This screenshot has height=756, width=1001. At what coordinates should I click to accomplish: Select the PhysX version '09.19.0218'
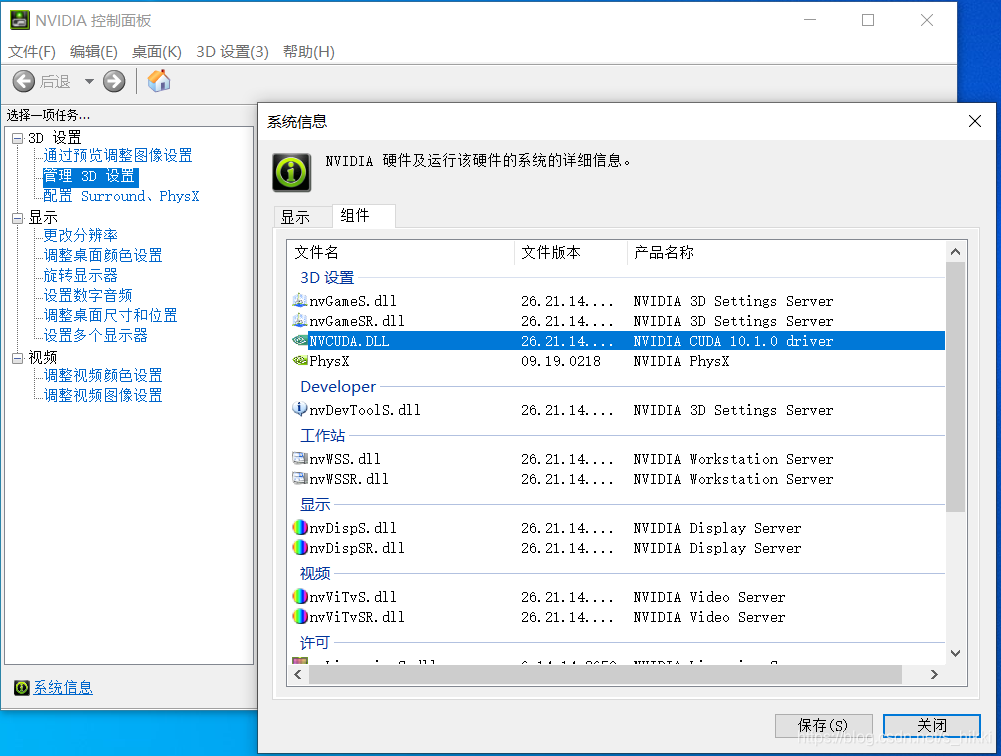coord(561,361)
